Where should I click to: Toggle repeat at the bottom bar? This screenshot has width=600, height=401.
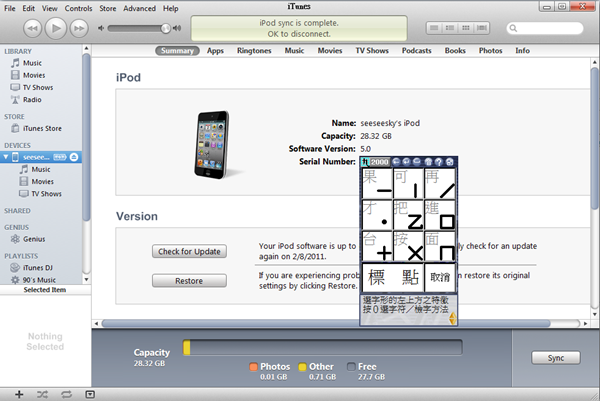(66, 394)
